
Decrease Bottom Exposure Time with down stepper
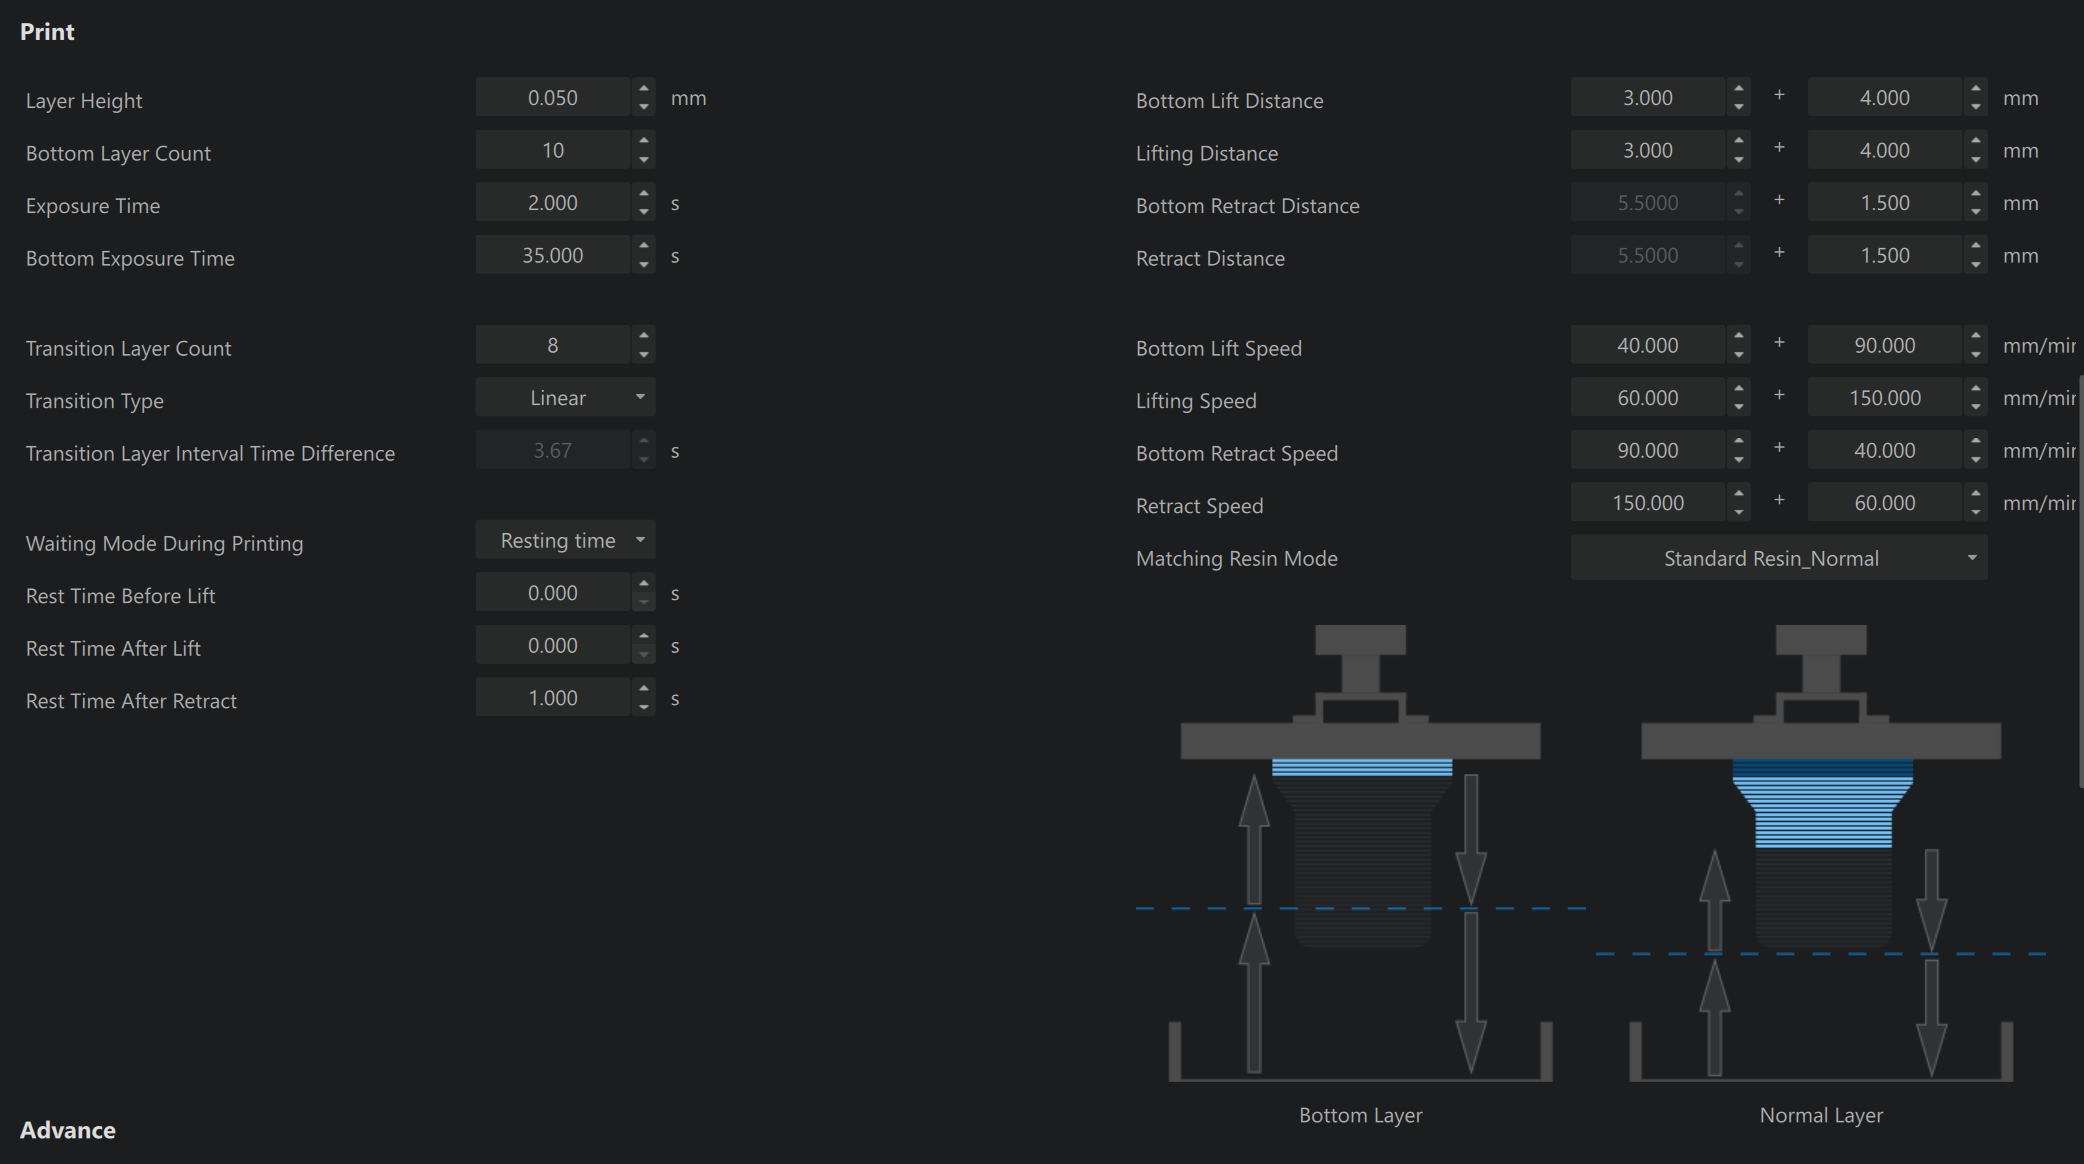coord(644,265)
